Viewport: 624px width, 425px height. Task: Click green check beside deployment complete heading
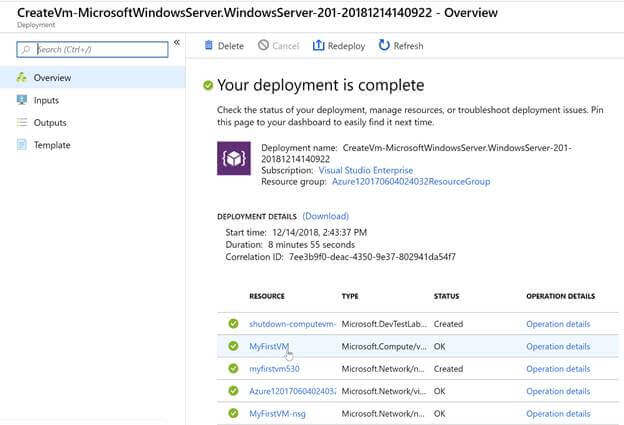coord(208,85)
